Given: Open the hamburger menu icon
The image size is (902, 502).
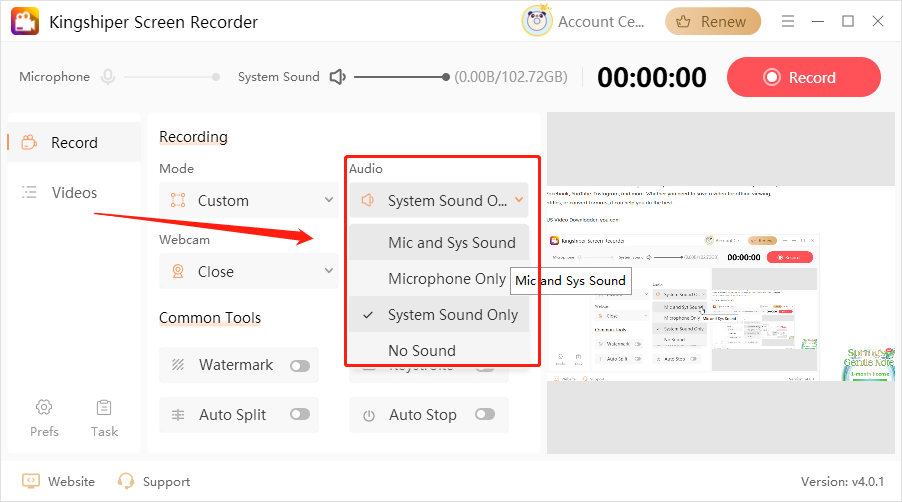Looking at the screenshot, I should pyautogui.click(x=789, y=21).
